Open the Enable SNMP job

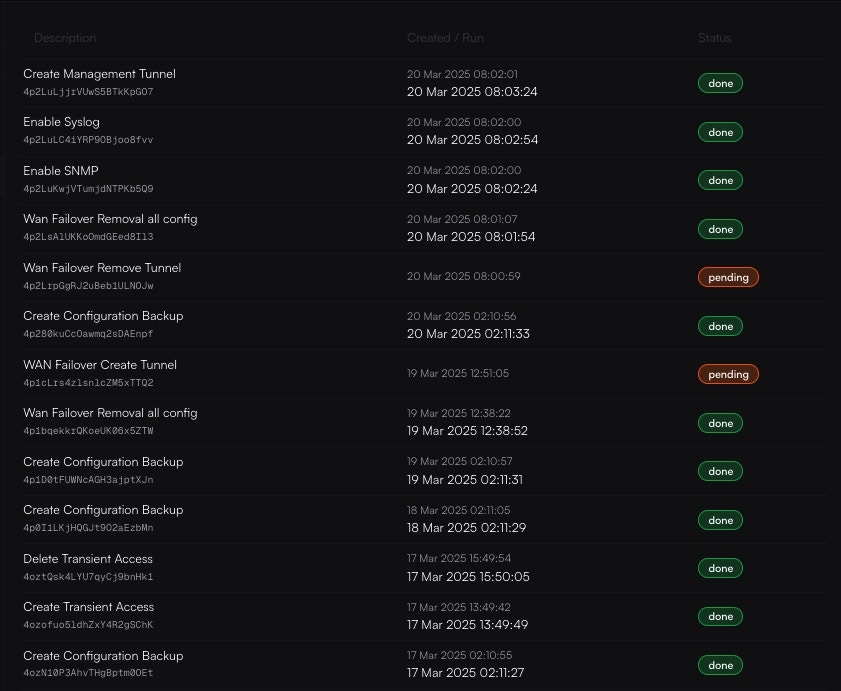tap(61, 171)
